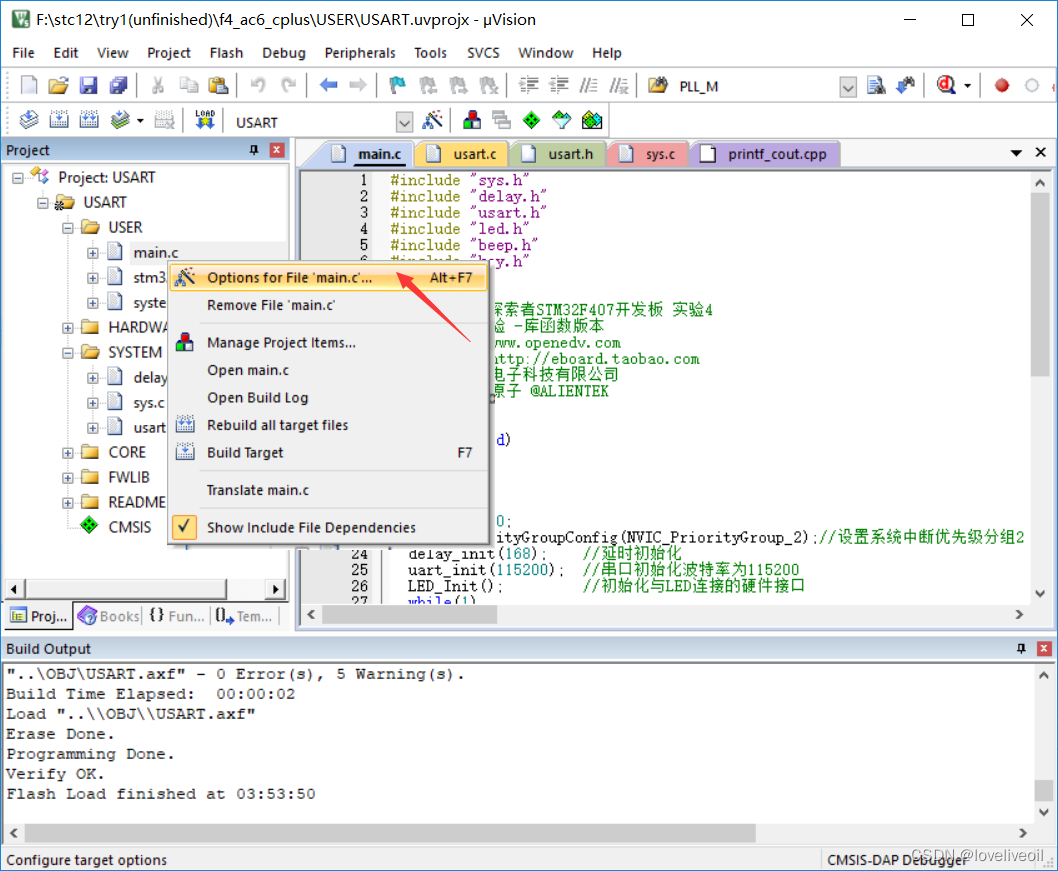Save the current file with the diskette icon
Image resolution: width=1058 pixels, height=871 pixels.
pos(88,86)
